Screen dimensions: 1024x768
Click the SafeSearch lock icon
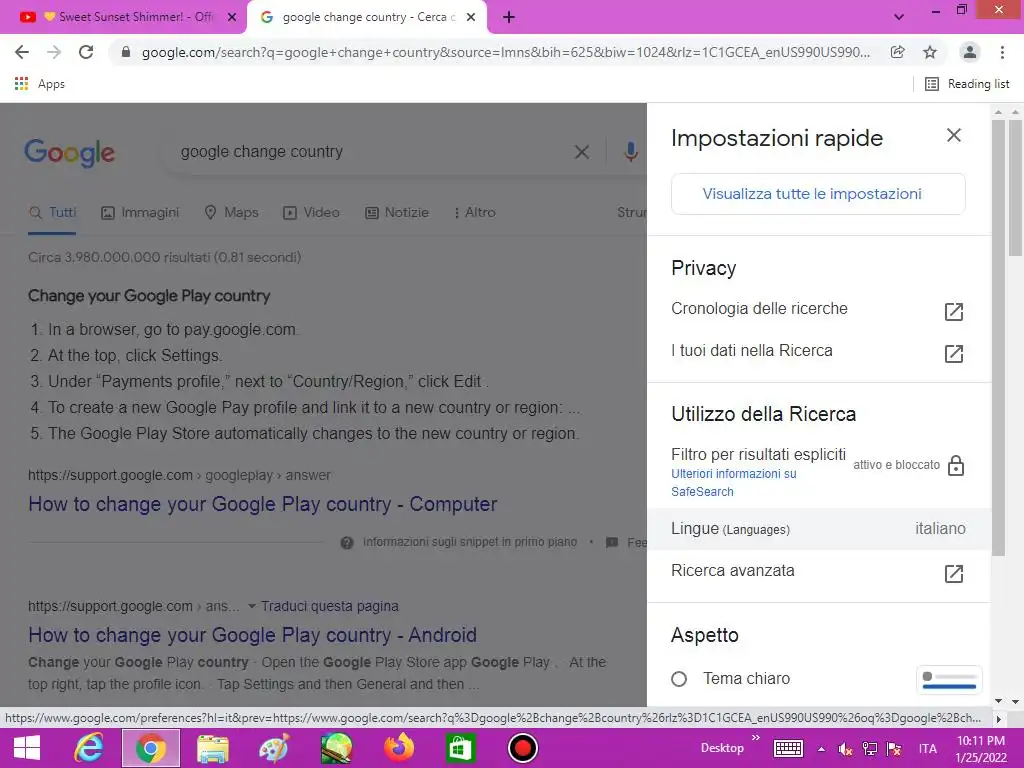[x=955, y=465]
